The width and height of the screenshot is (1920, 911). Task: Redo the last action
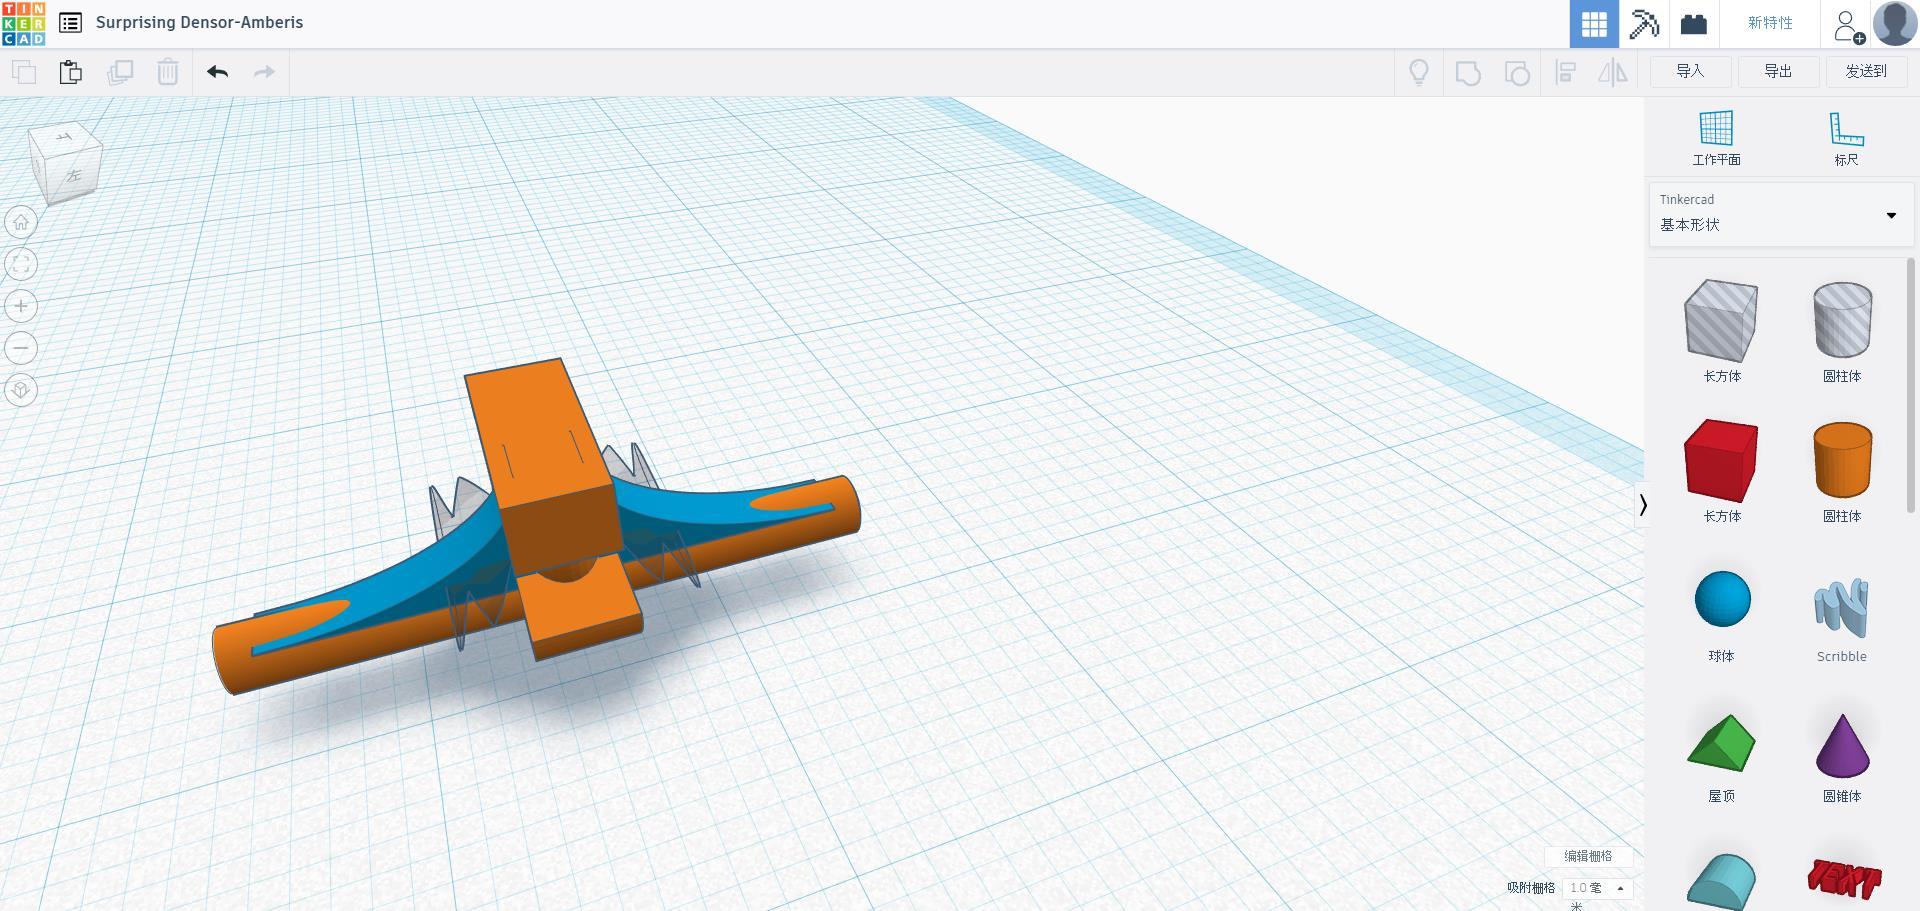pyautogui.click(x=264, y=72)
